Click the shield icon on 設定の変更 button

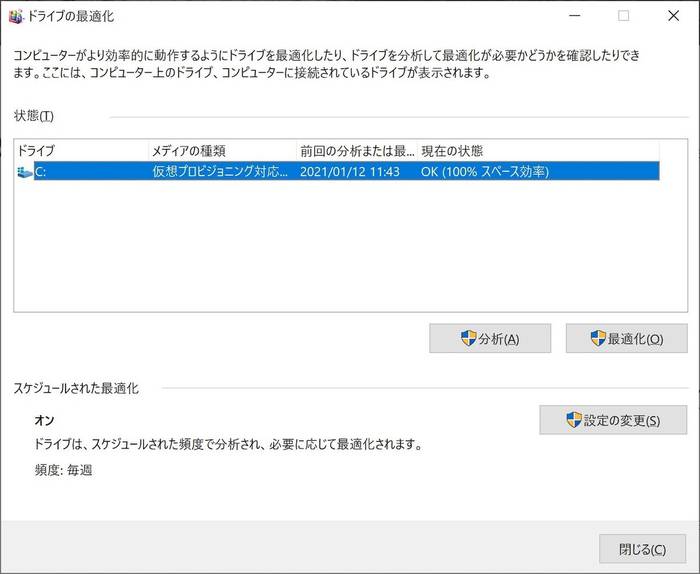(574, 420)
